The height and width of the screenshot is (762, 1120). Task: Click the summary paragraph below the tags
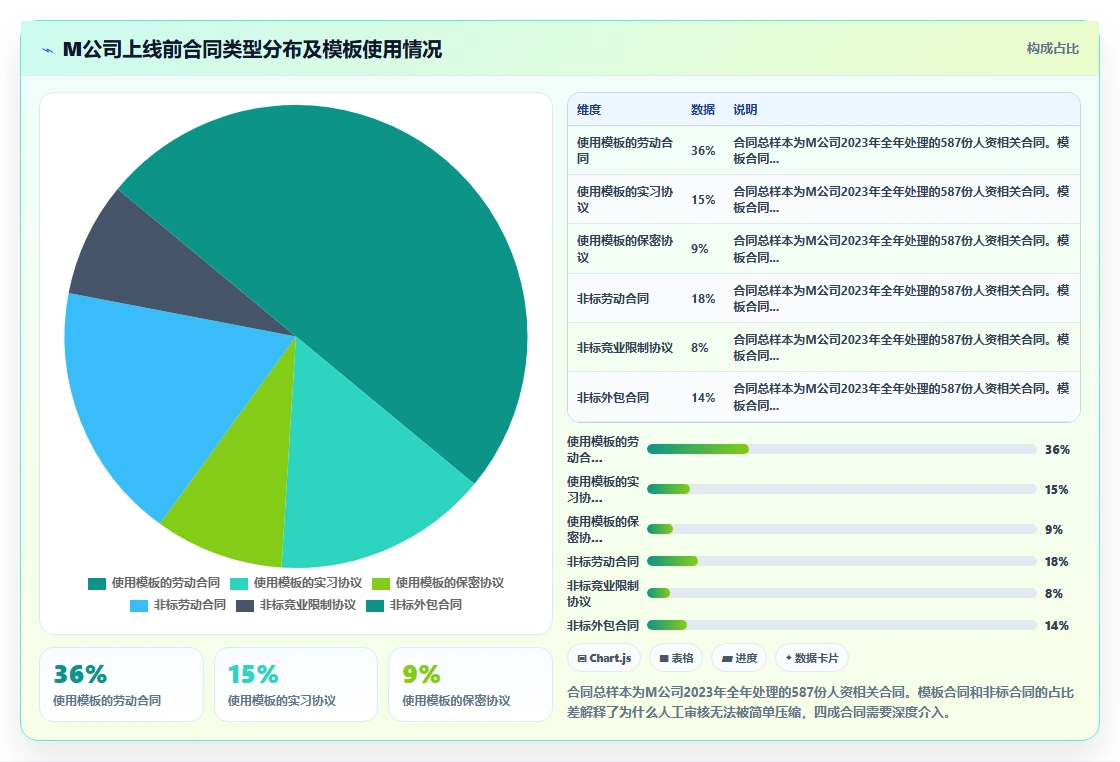(820, 702)
